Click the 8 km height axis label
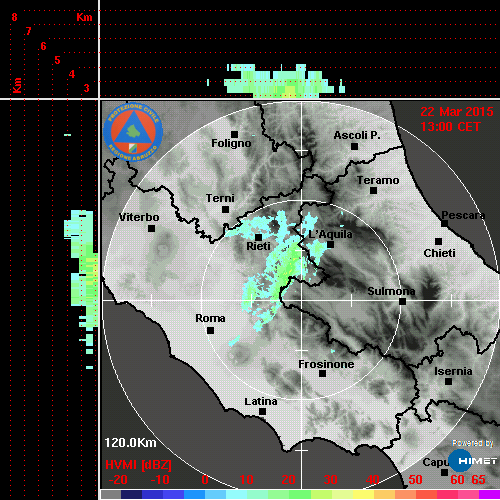 tap(14, 17)
